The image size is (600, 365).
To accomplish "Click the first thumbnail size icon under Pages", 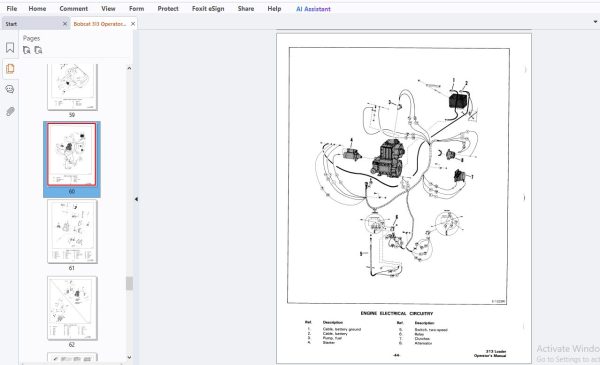I will tap(27, 50).
